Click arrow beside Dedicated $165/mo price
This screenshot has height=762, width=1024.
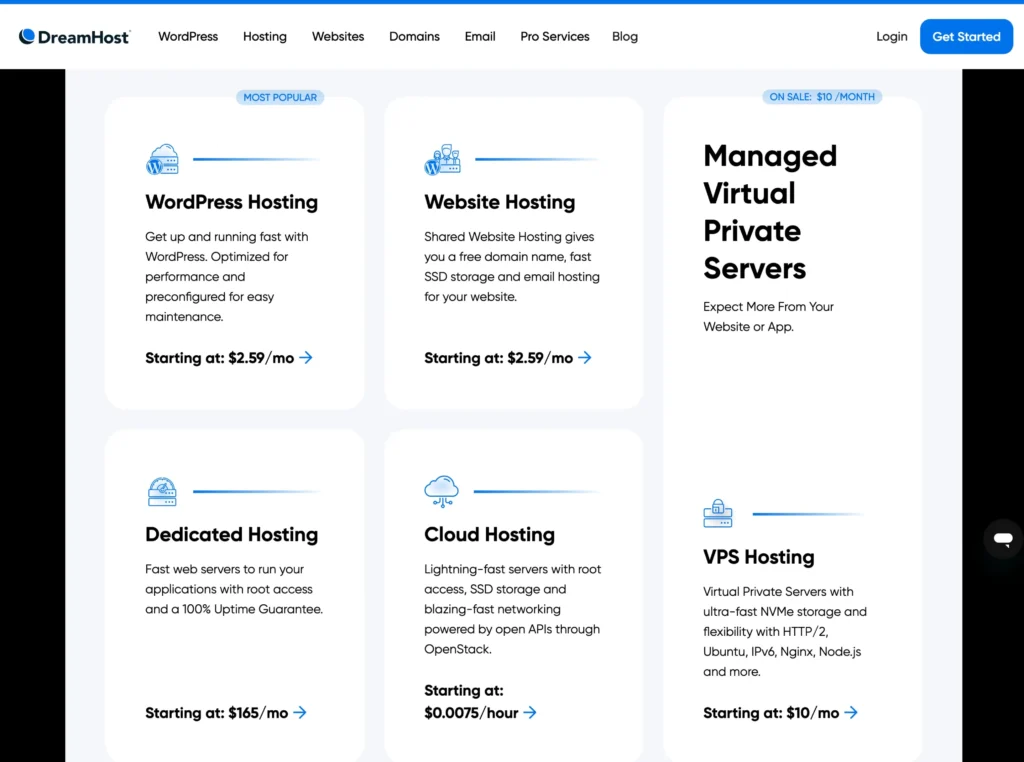[299, 713]
